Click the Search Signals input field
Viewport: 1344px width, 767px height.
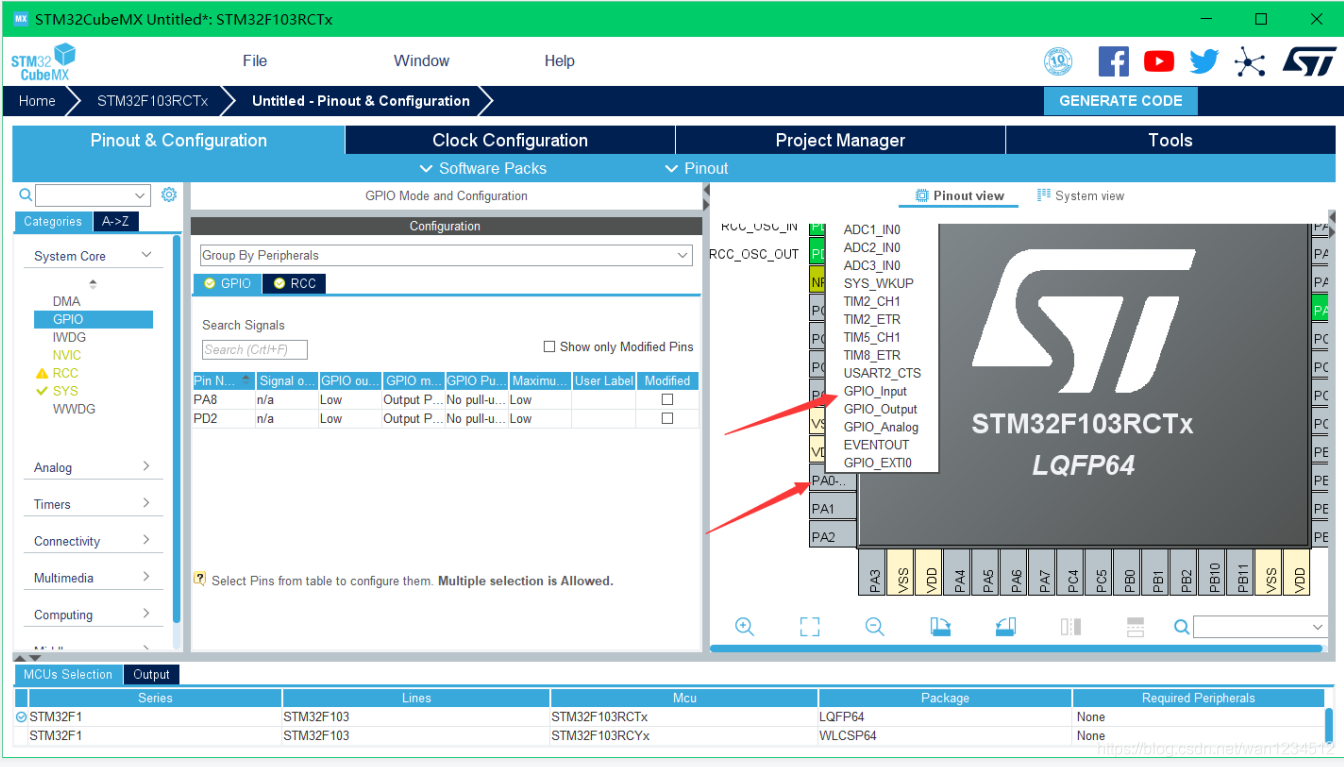[x=254, y=350]
